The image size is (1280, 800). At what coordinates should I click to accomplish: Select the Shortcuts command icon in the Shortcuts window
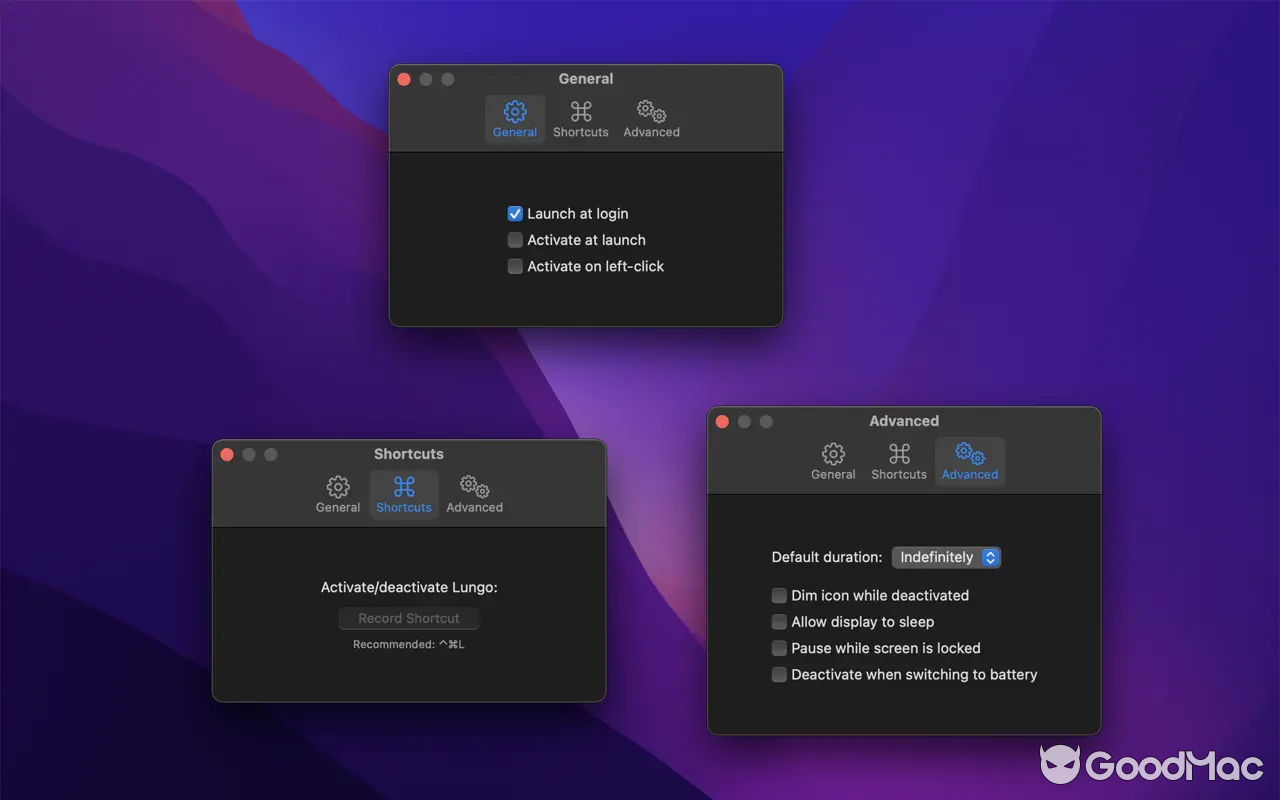404,488
